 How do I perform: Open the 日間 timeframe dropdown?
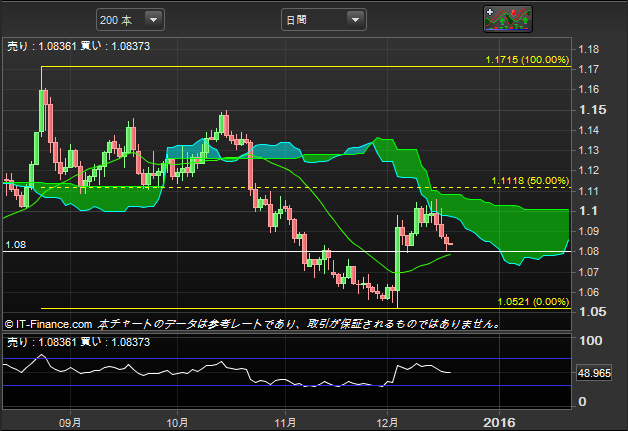coord(324,20)
